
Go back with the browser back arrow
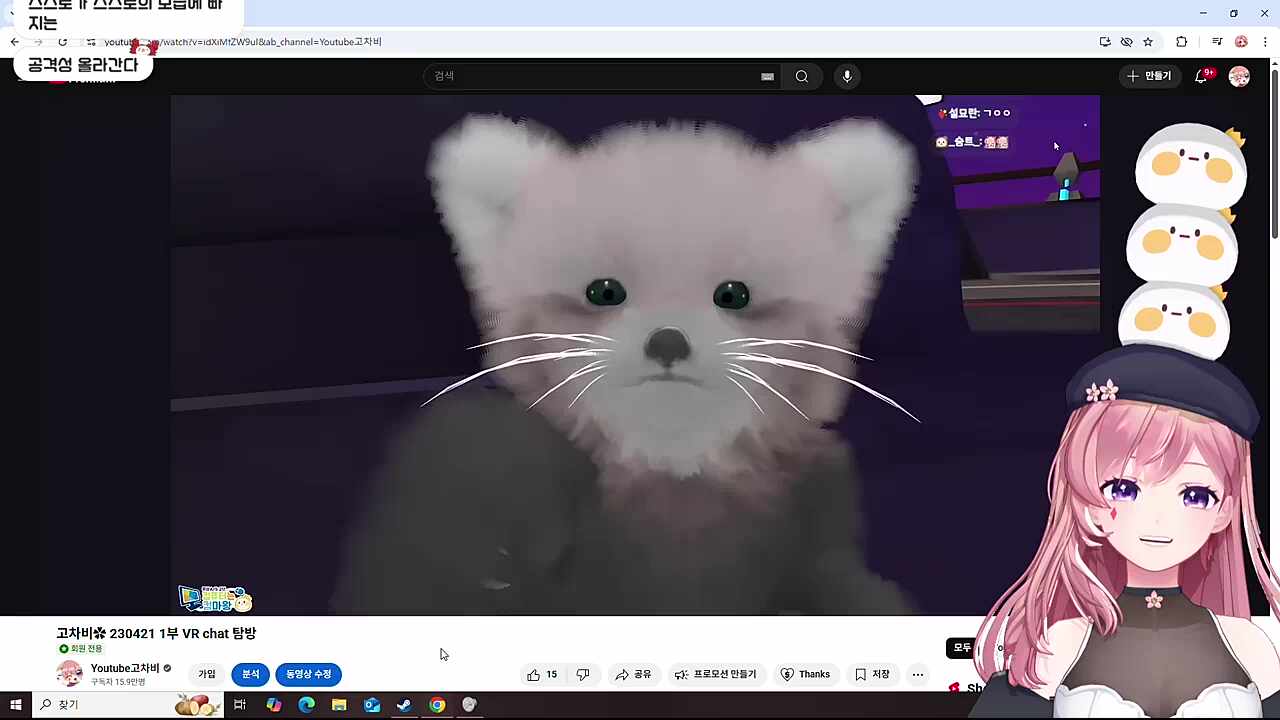pos(14,42)
